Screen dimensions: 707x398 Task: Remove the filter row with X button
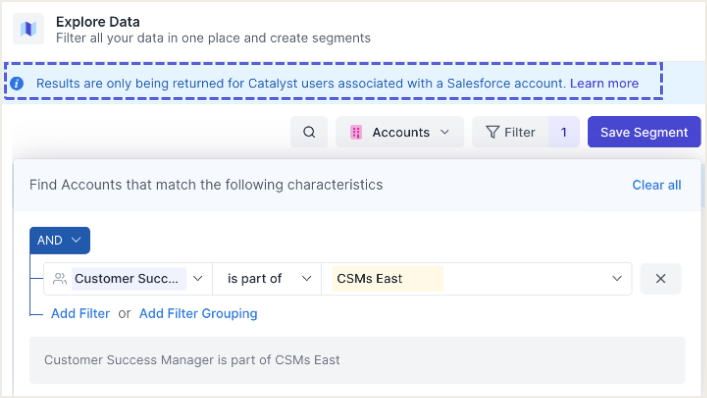661,279
